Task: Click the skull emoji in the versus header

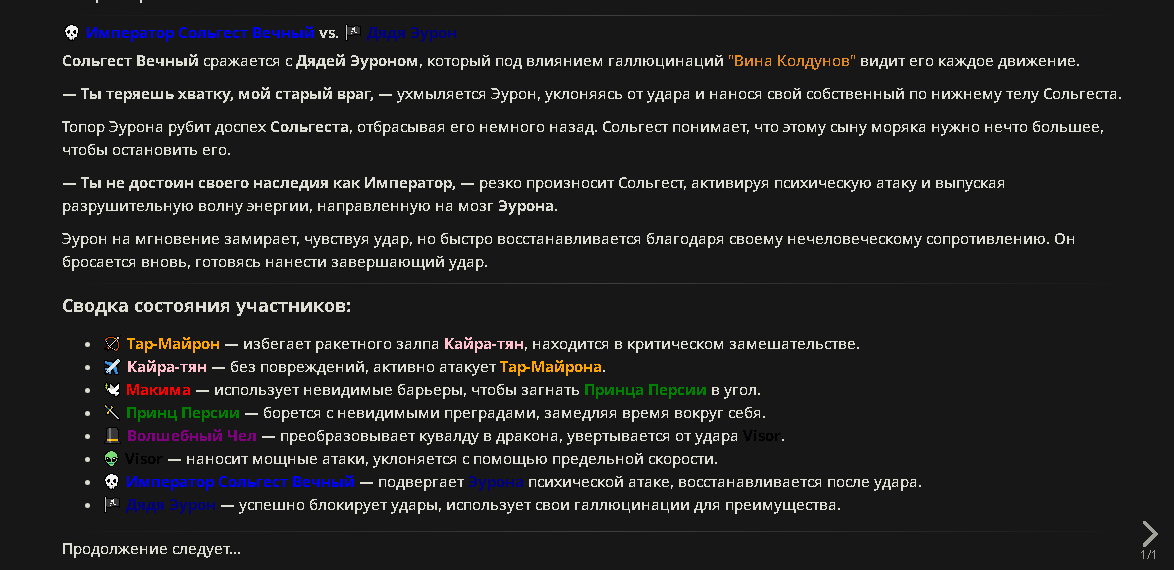Action: (71, 33)
